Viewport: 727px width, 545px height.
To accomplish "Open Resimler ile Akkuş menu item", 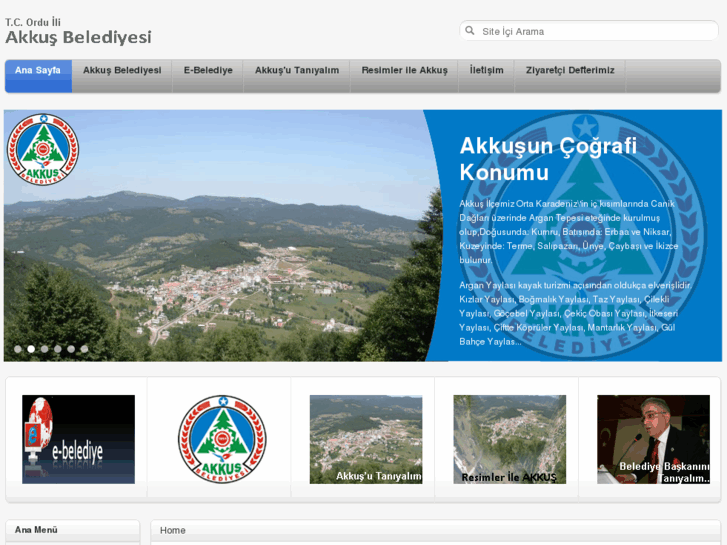I will pyautogui.click(x=404, y=76).
